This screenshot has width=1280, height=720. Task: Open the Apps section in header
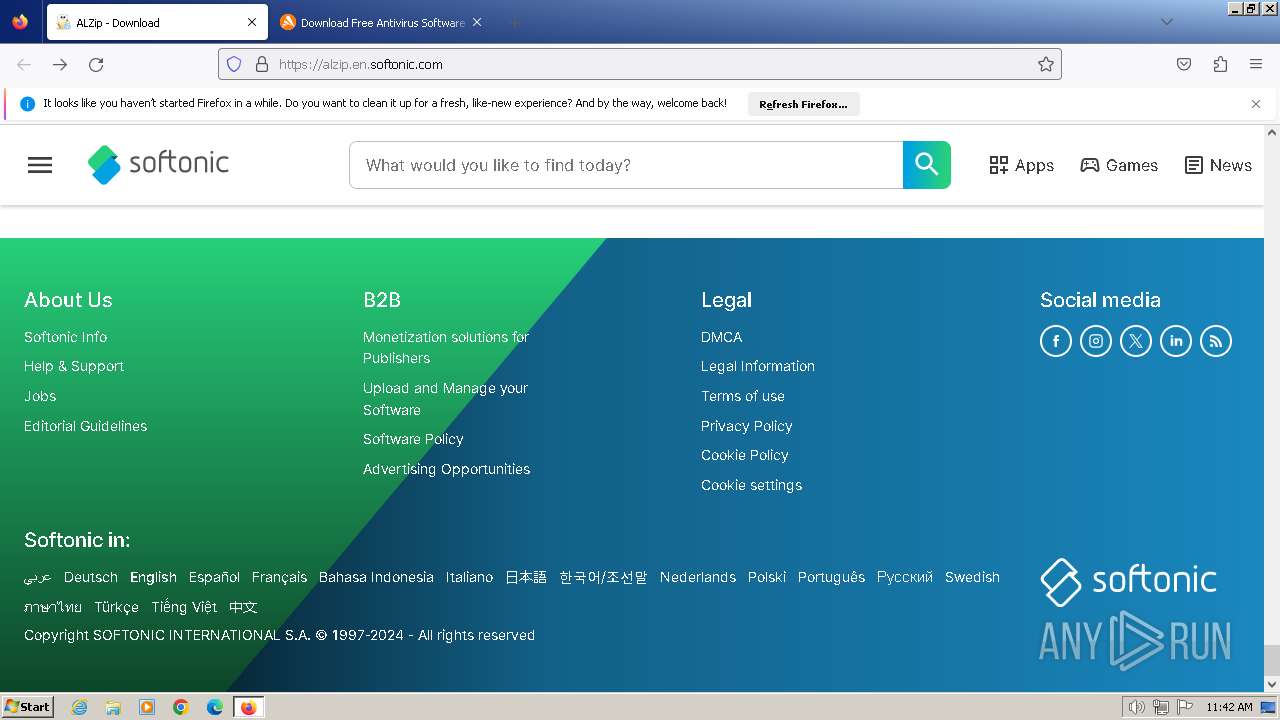coord(1021,165)
